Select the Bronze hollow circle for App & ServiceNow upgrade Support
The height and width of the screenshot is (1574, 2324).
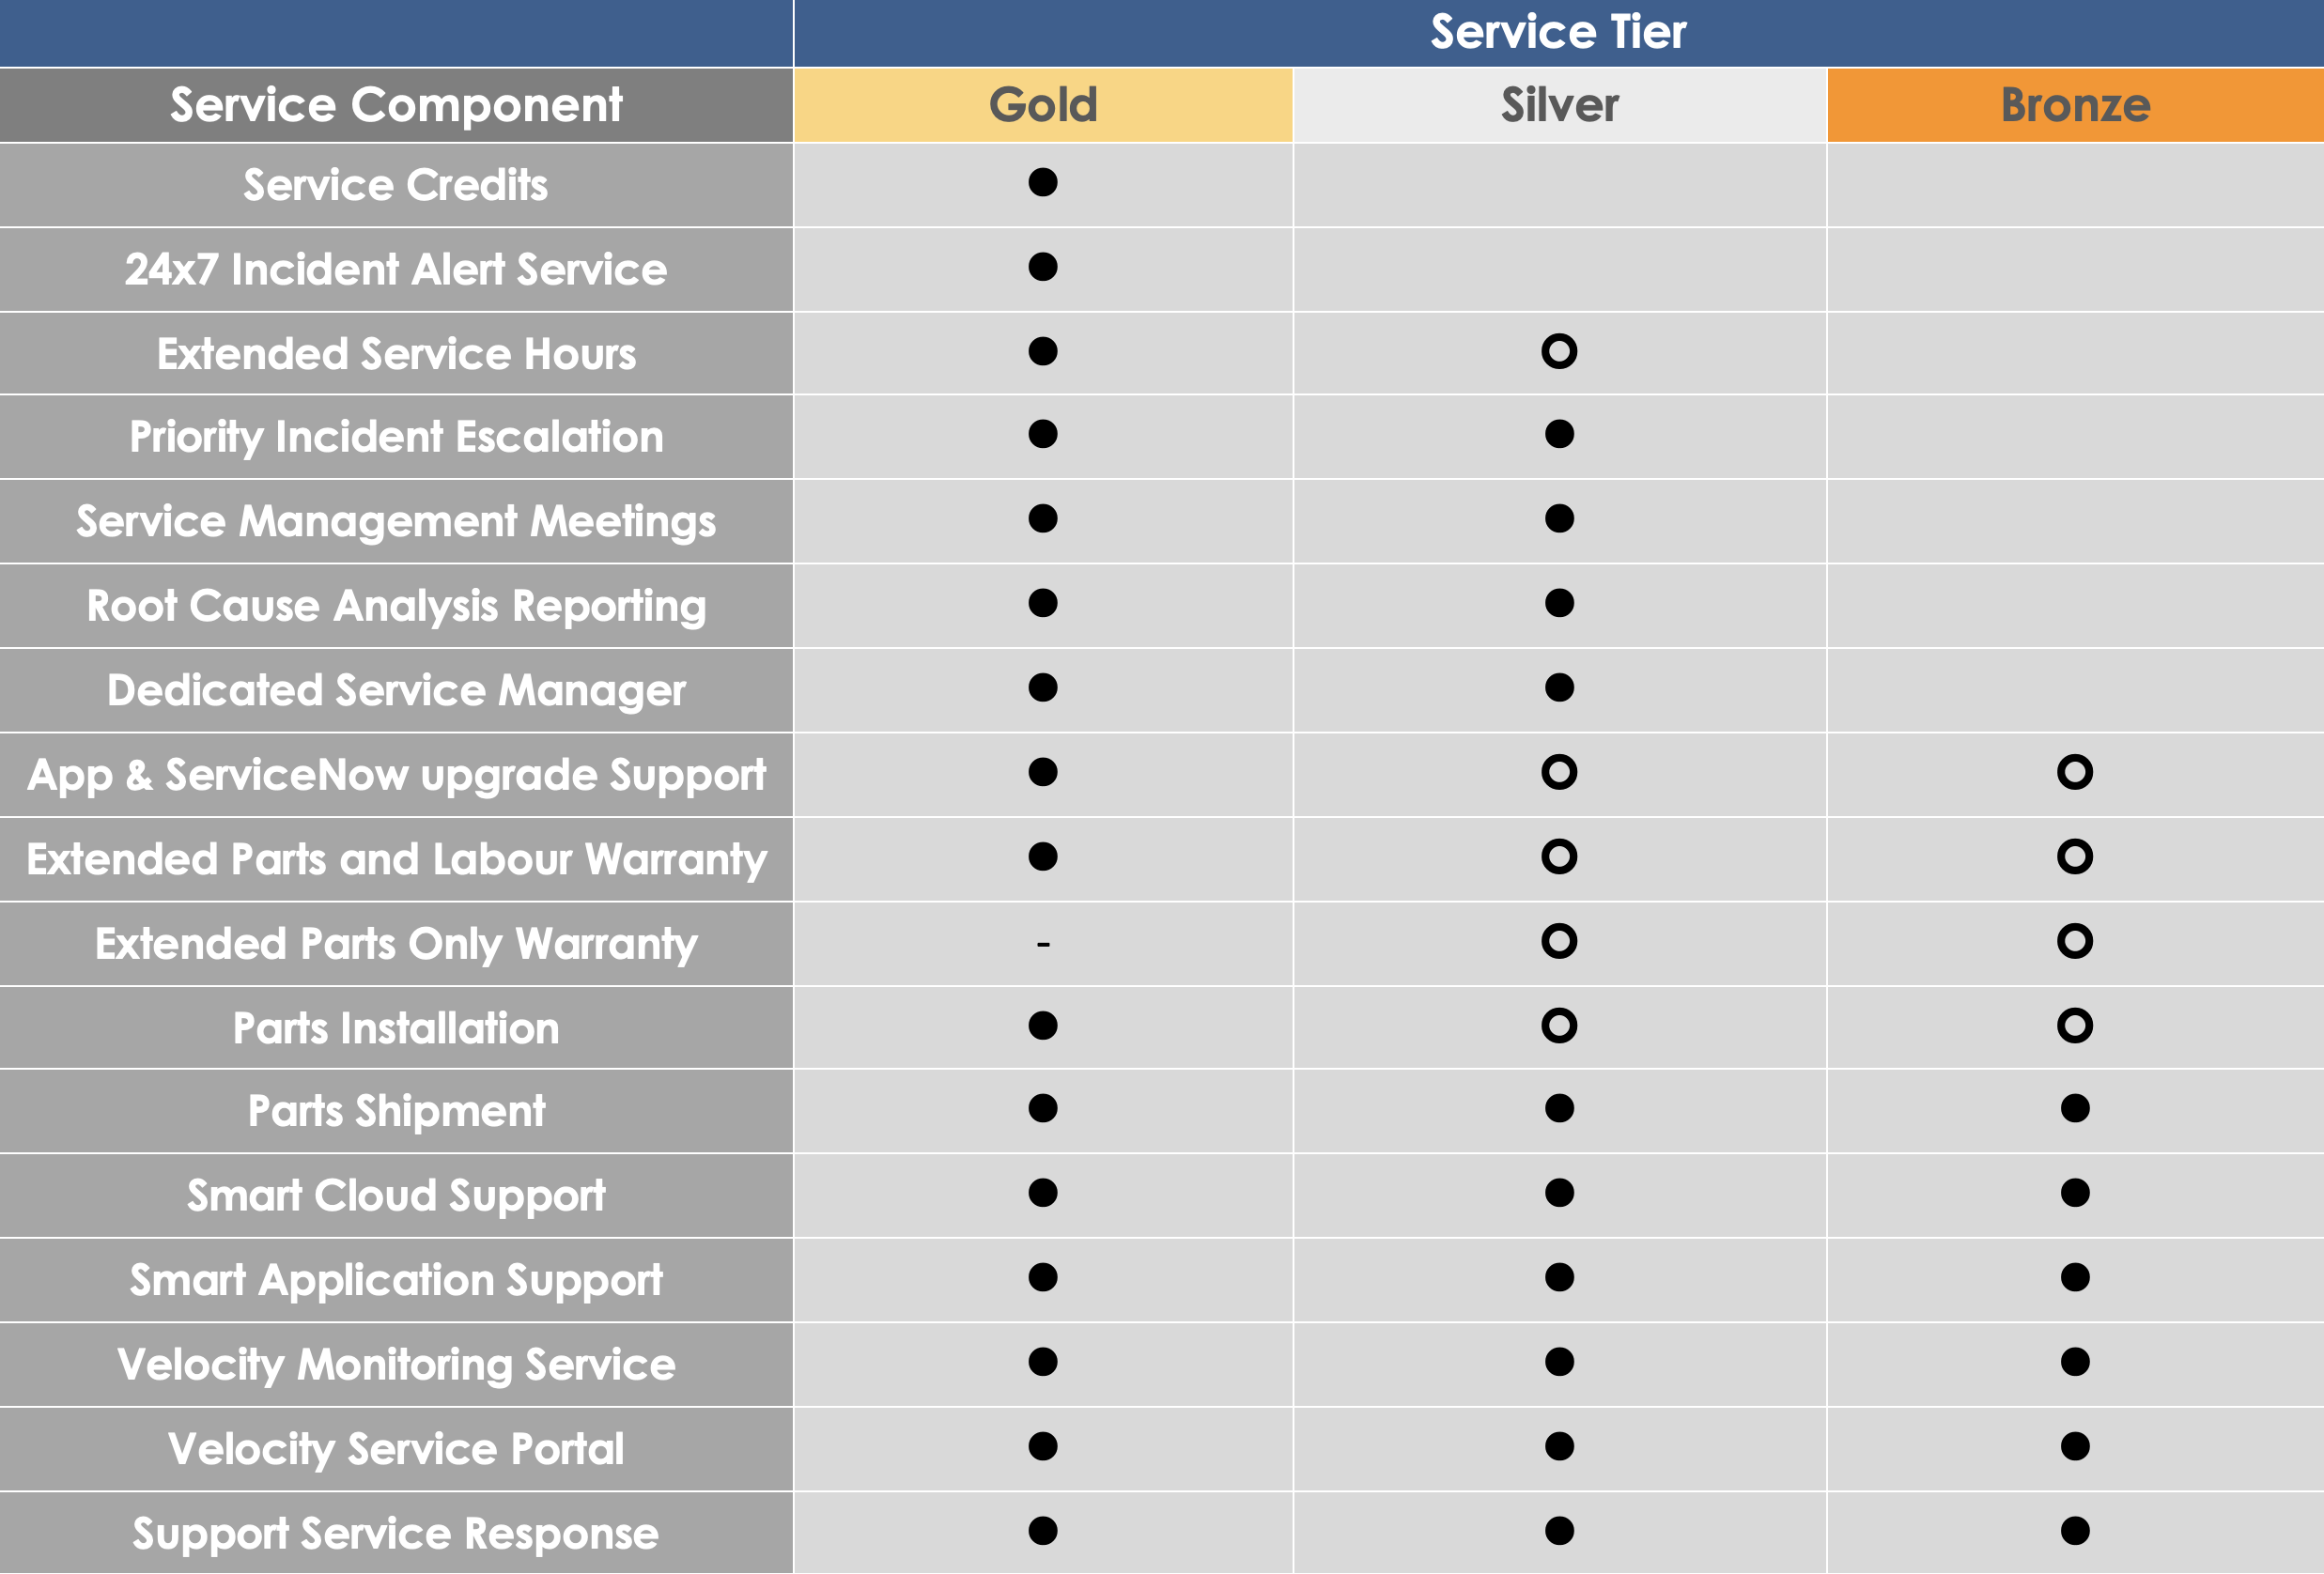[x=2075, y=772]
